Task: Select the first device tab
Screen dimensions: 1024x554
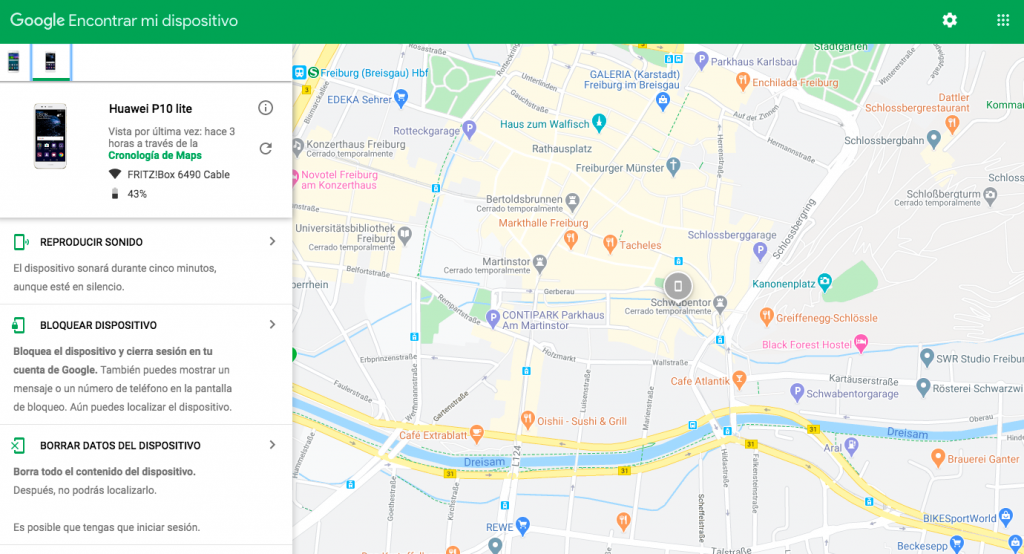Action: (14, 62)
